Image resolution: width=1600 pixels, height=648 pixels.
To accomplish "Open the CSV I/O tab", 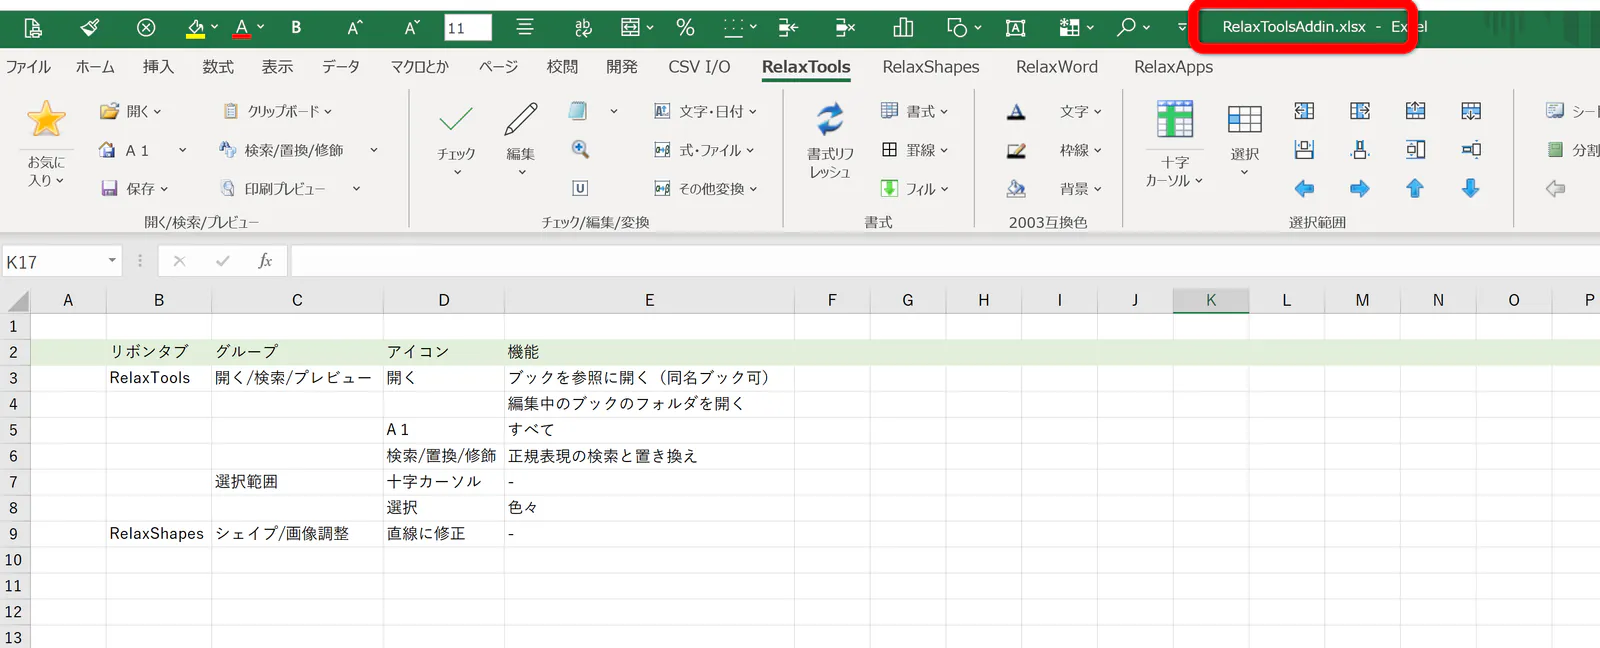I will click(x=699, y=67).
